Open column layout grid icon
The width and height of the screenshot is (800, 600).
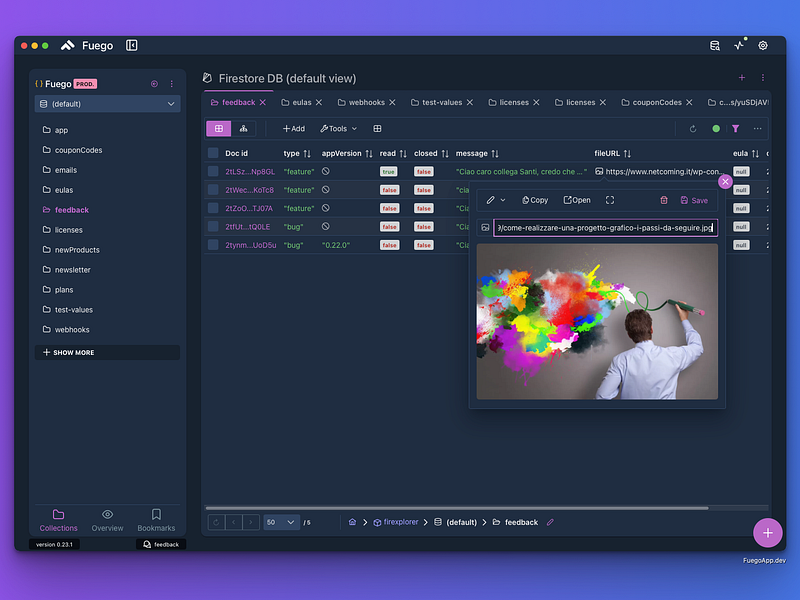point(377,129)
